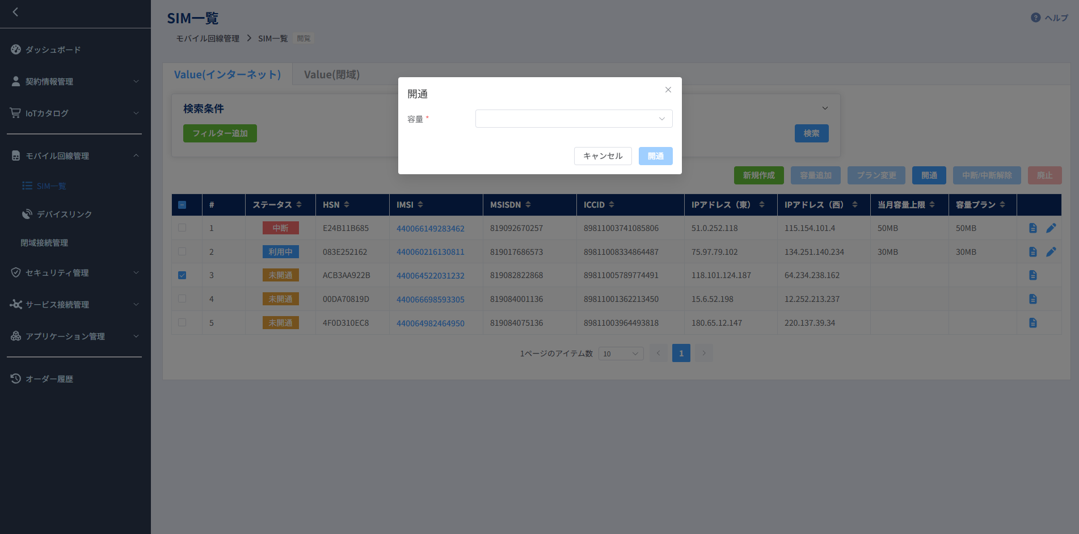1079x534 pixels.
Task: Open the detail document icon for row 3
Action: [1033, 275]
